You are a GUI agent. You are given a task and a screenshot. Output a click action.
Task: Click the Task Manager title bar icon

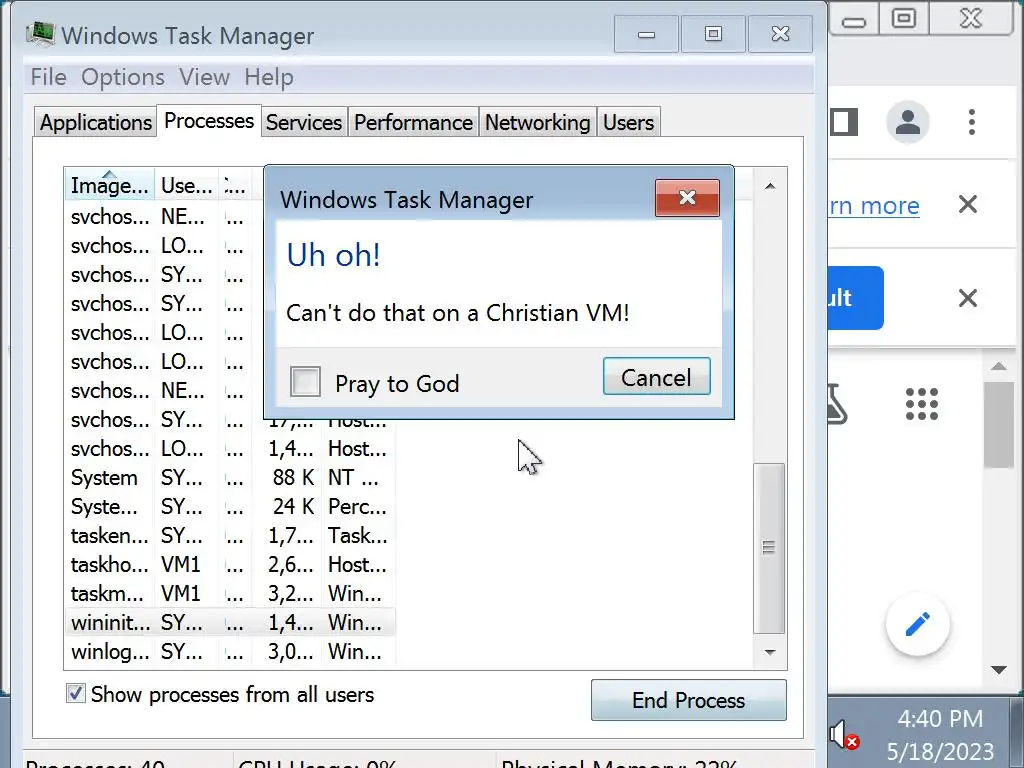(40, 34)
